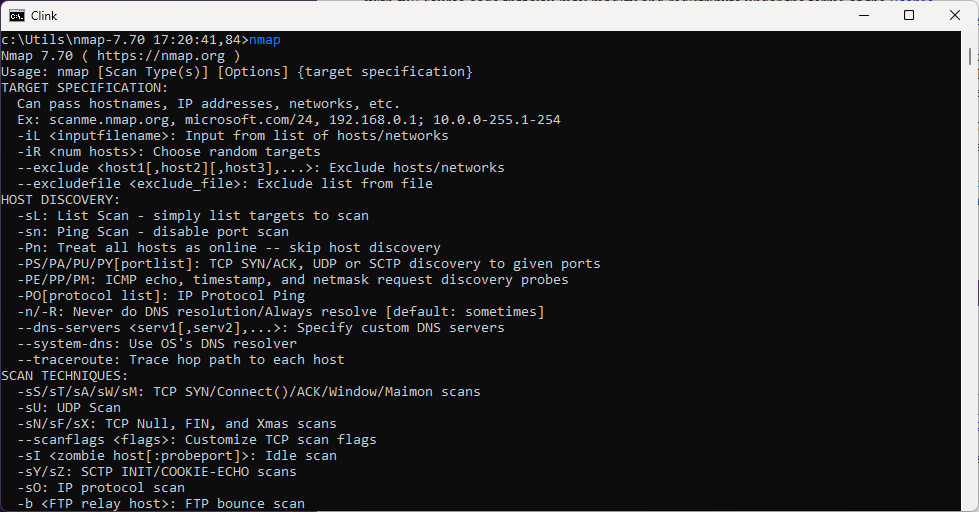The width and height of the screenshot is (979, 512).
Task: Click the --dns-servers option line
Action: 260,328
